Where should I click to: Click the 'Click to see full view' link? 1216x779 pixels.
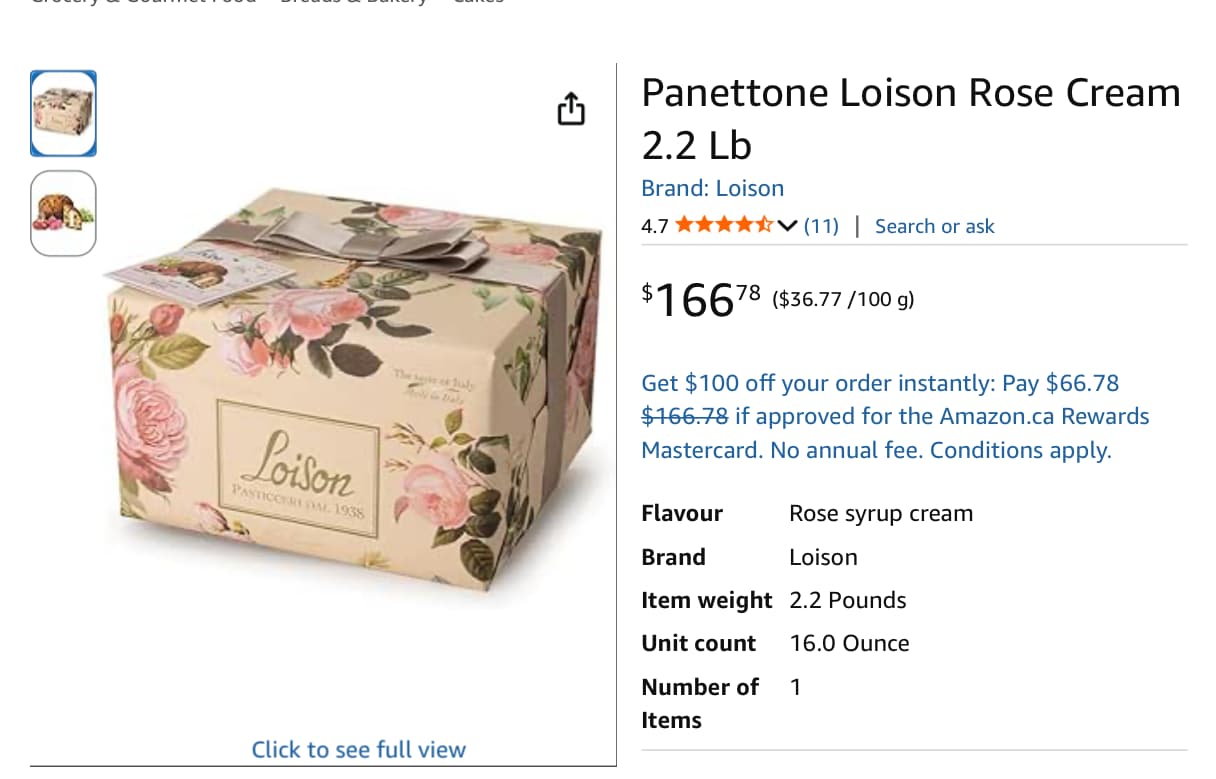click(358, 749)
